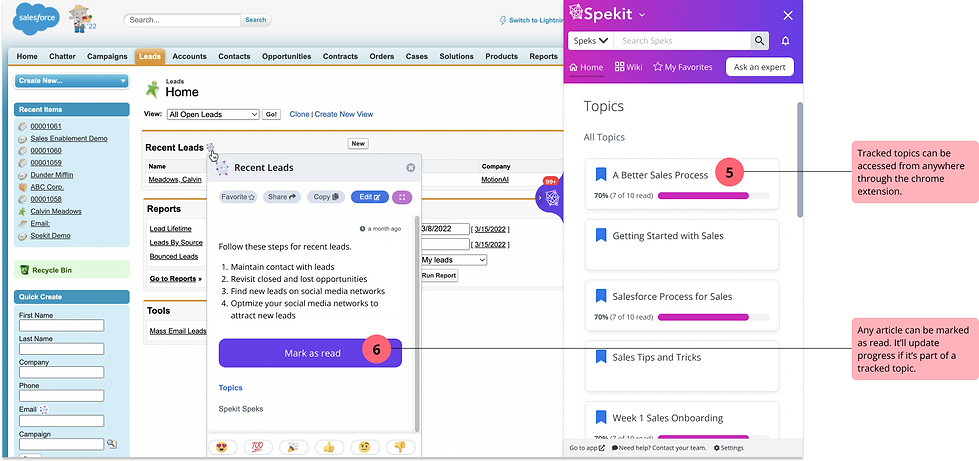Screen dimensions: 979x461
Task: Click the Create New View link
Action: [344, 114]
